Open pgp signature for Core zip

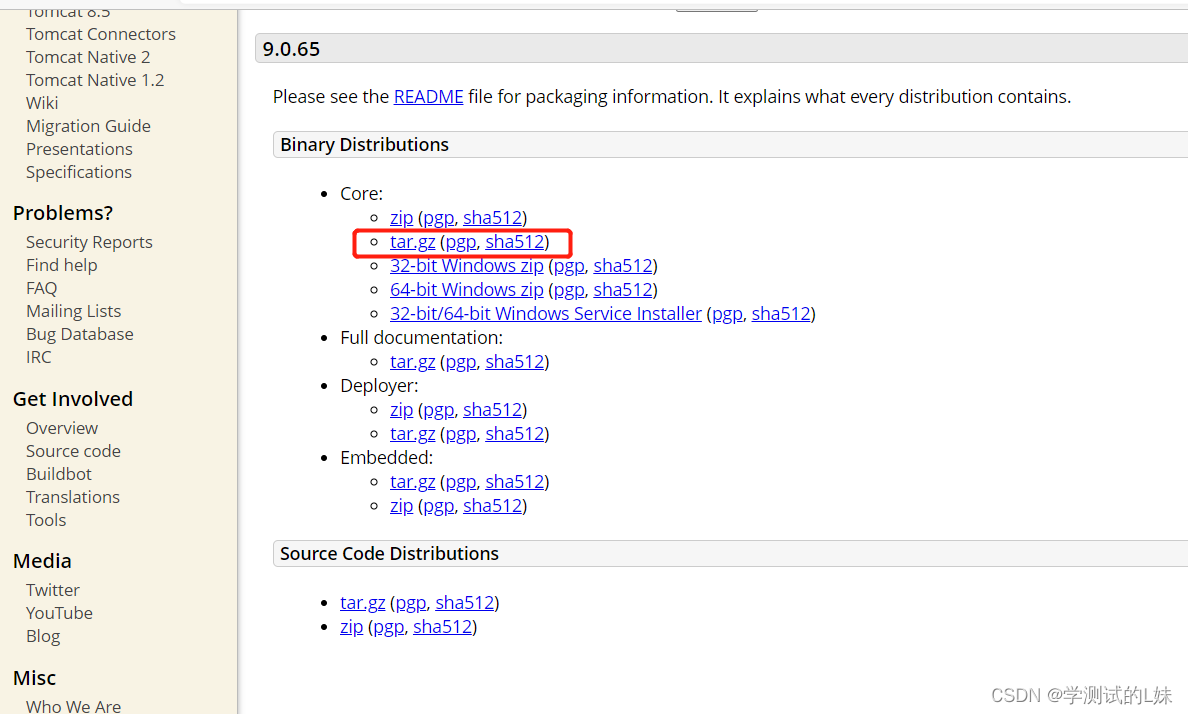pos(439,218)
